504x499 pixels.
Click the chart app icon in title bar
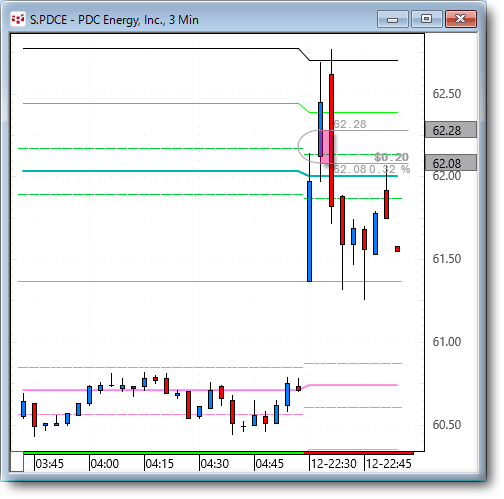point(18,20)
